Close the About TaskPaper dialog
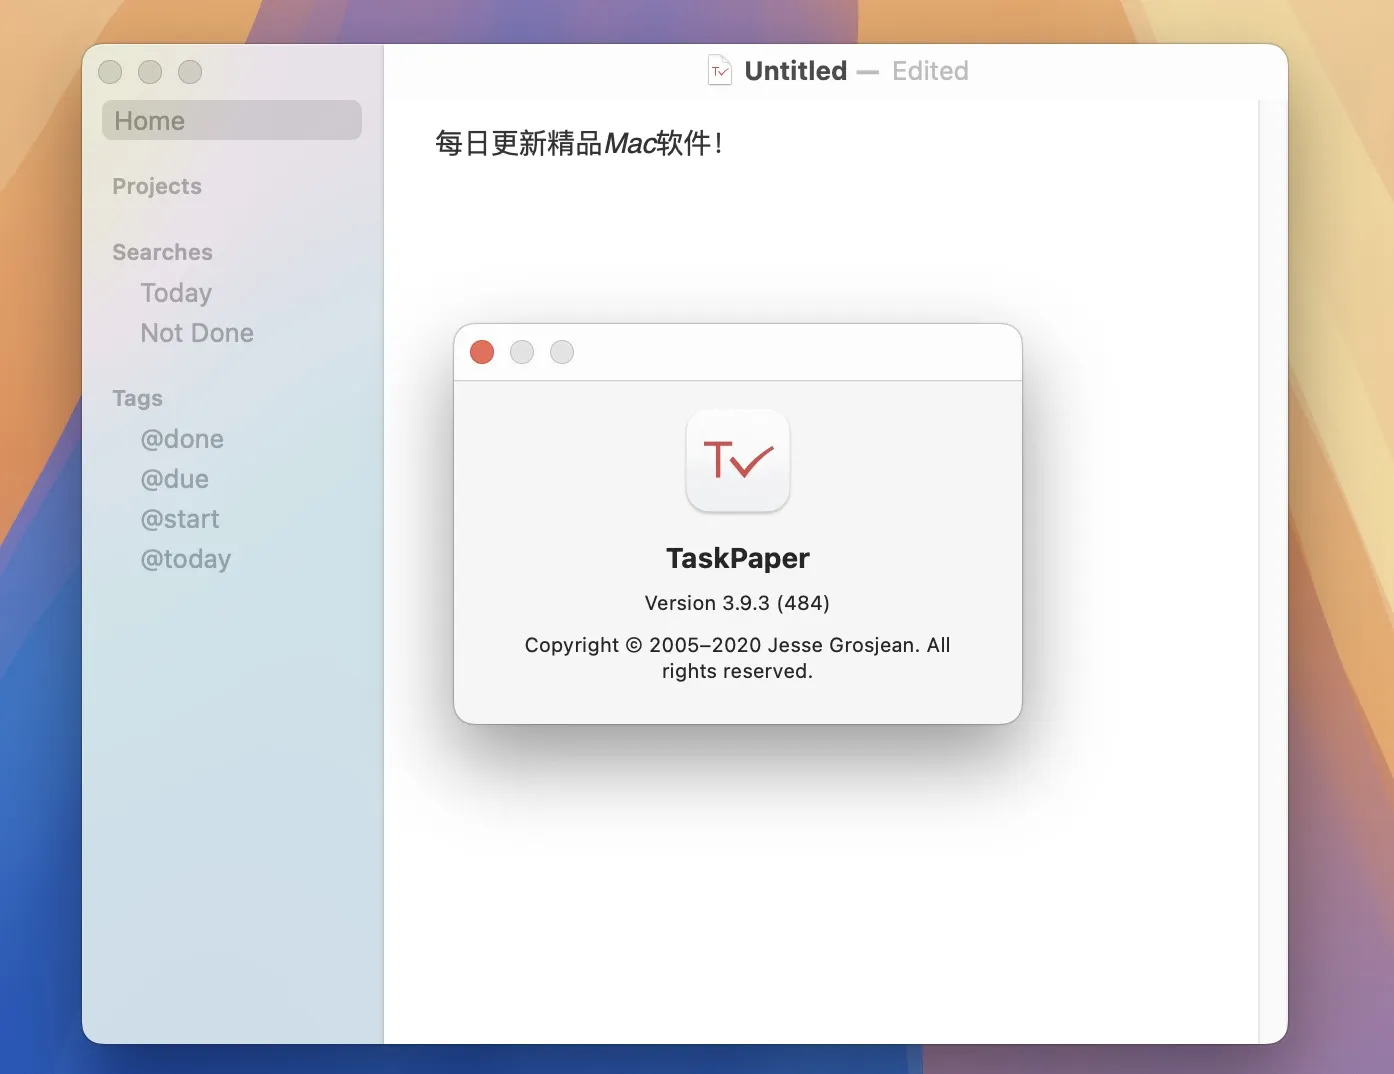1394x1074 pixels. point(482,352)
